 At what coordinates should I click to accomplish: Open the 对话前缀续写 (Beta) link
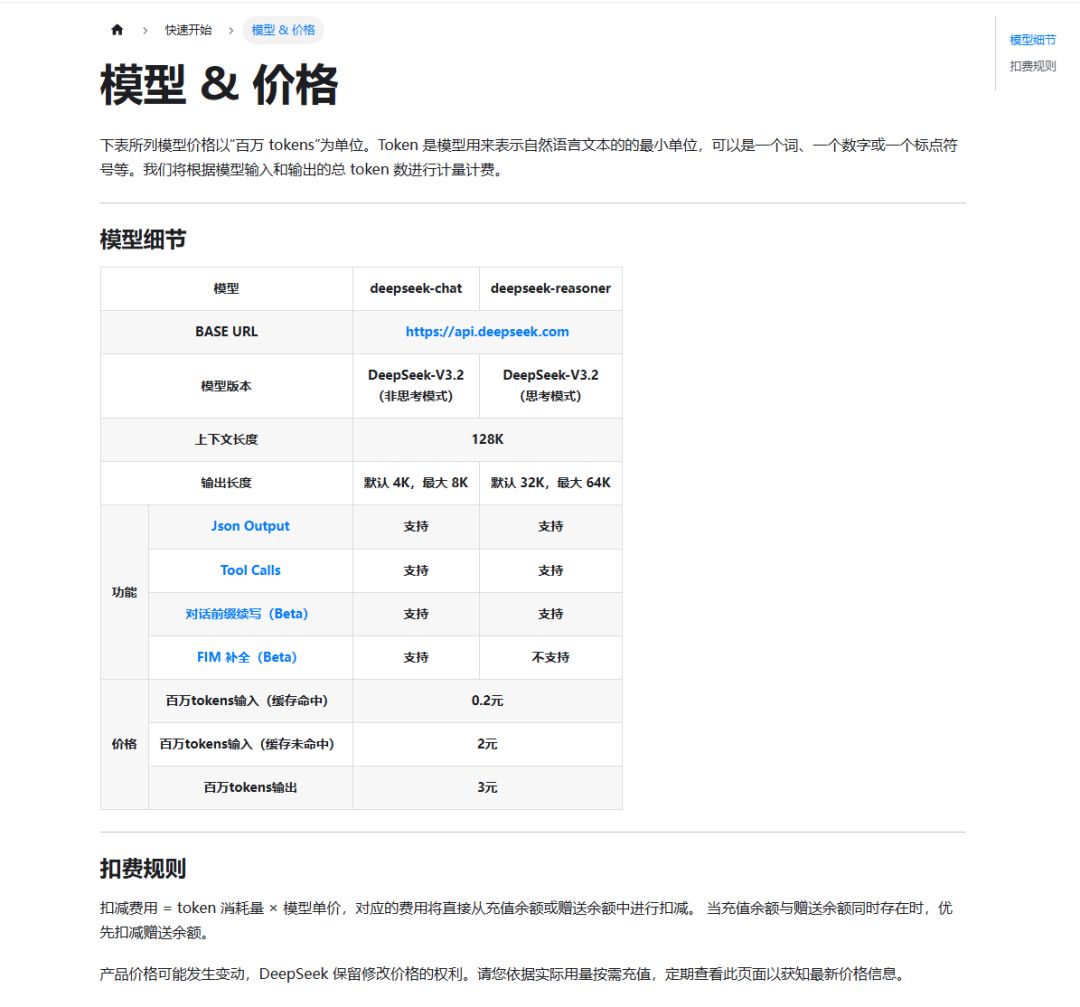coord(246,614)
